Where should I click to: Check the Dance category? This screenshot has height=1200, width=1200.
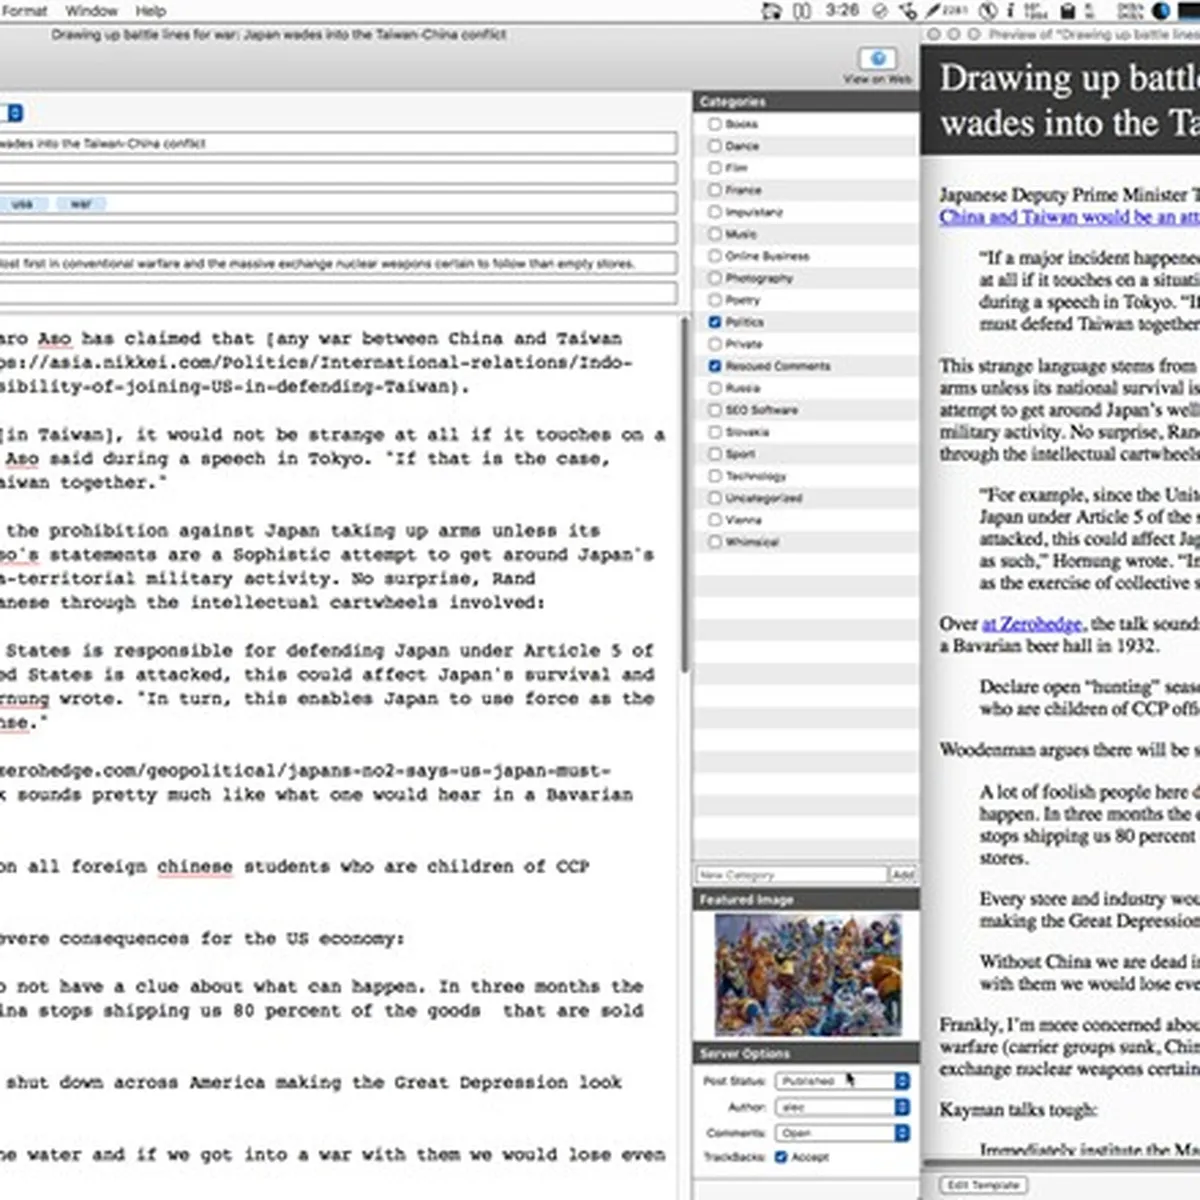click(714, 146)
